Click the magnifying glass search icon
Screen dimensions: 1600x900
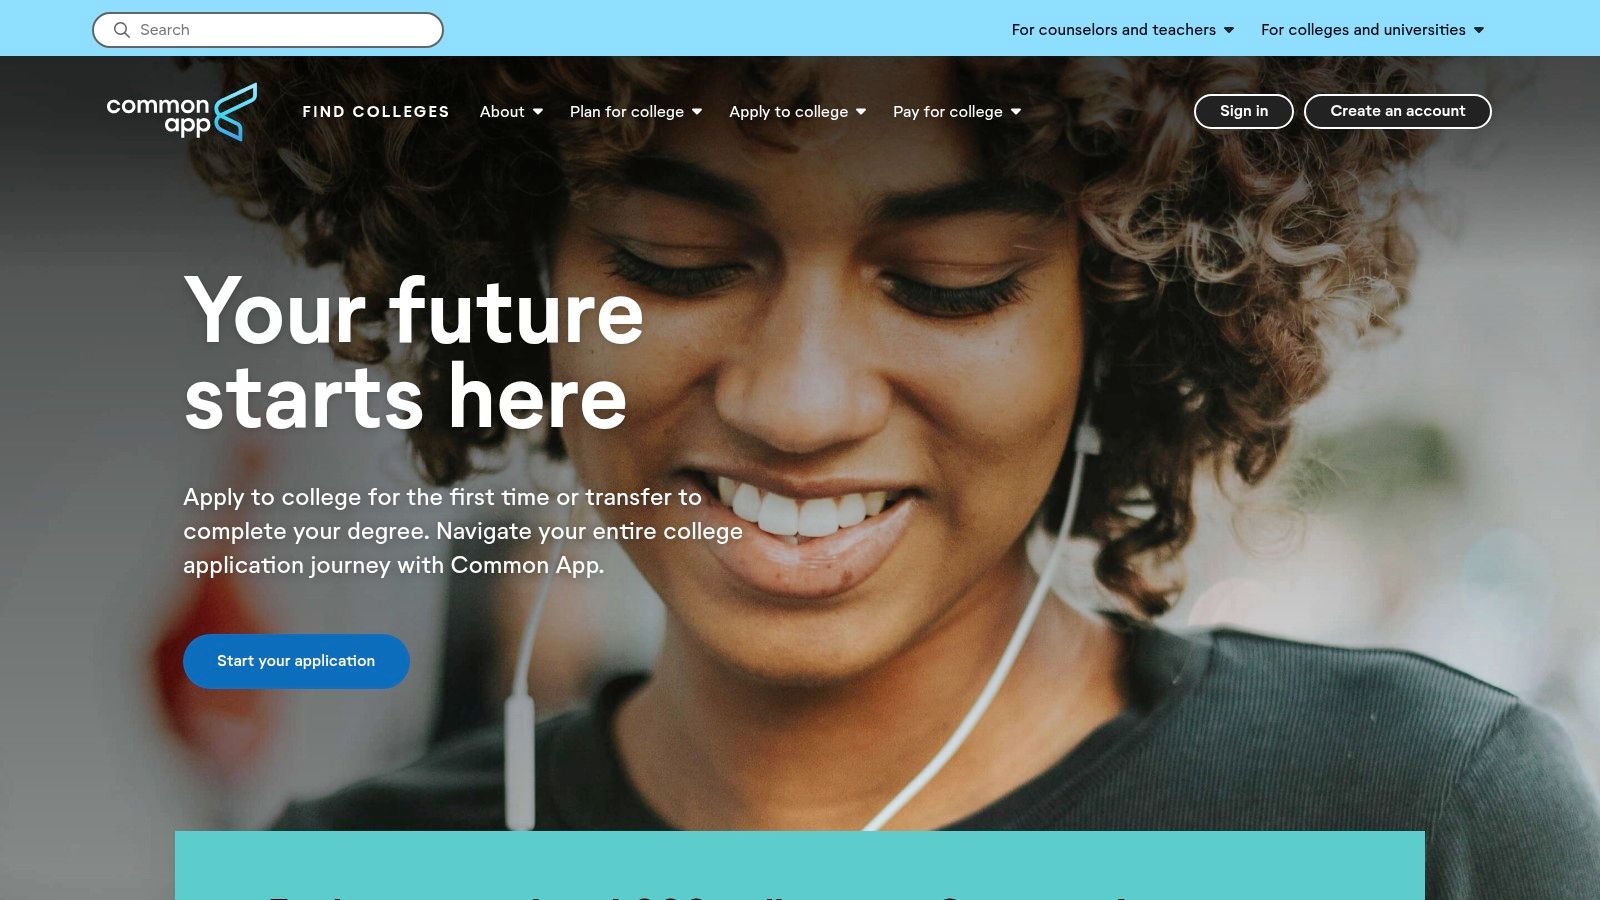pyautogui.click(x=122, y=30)
